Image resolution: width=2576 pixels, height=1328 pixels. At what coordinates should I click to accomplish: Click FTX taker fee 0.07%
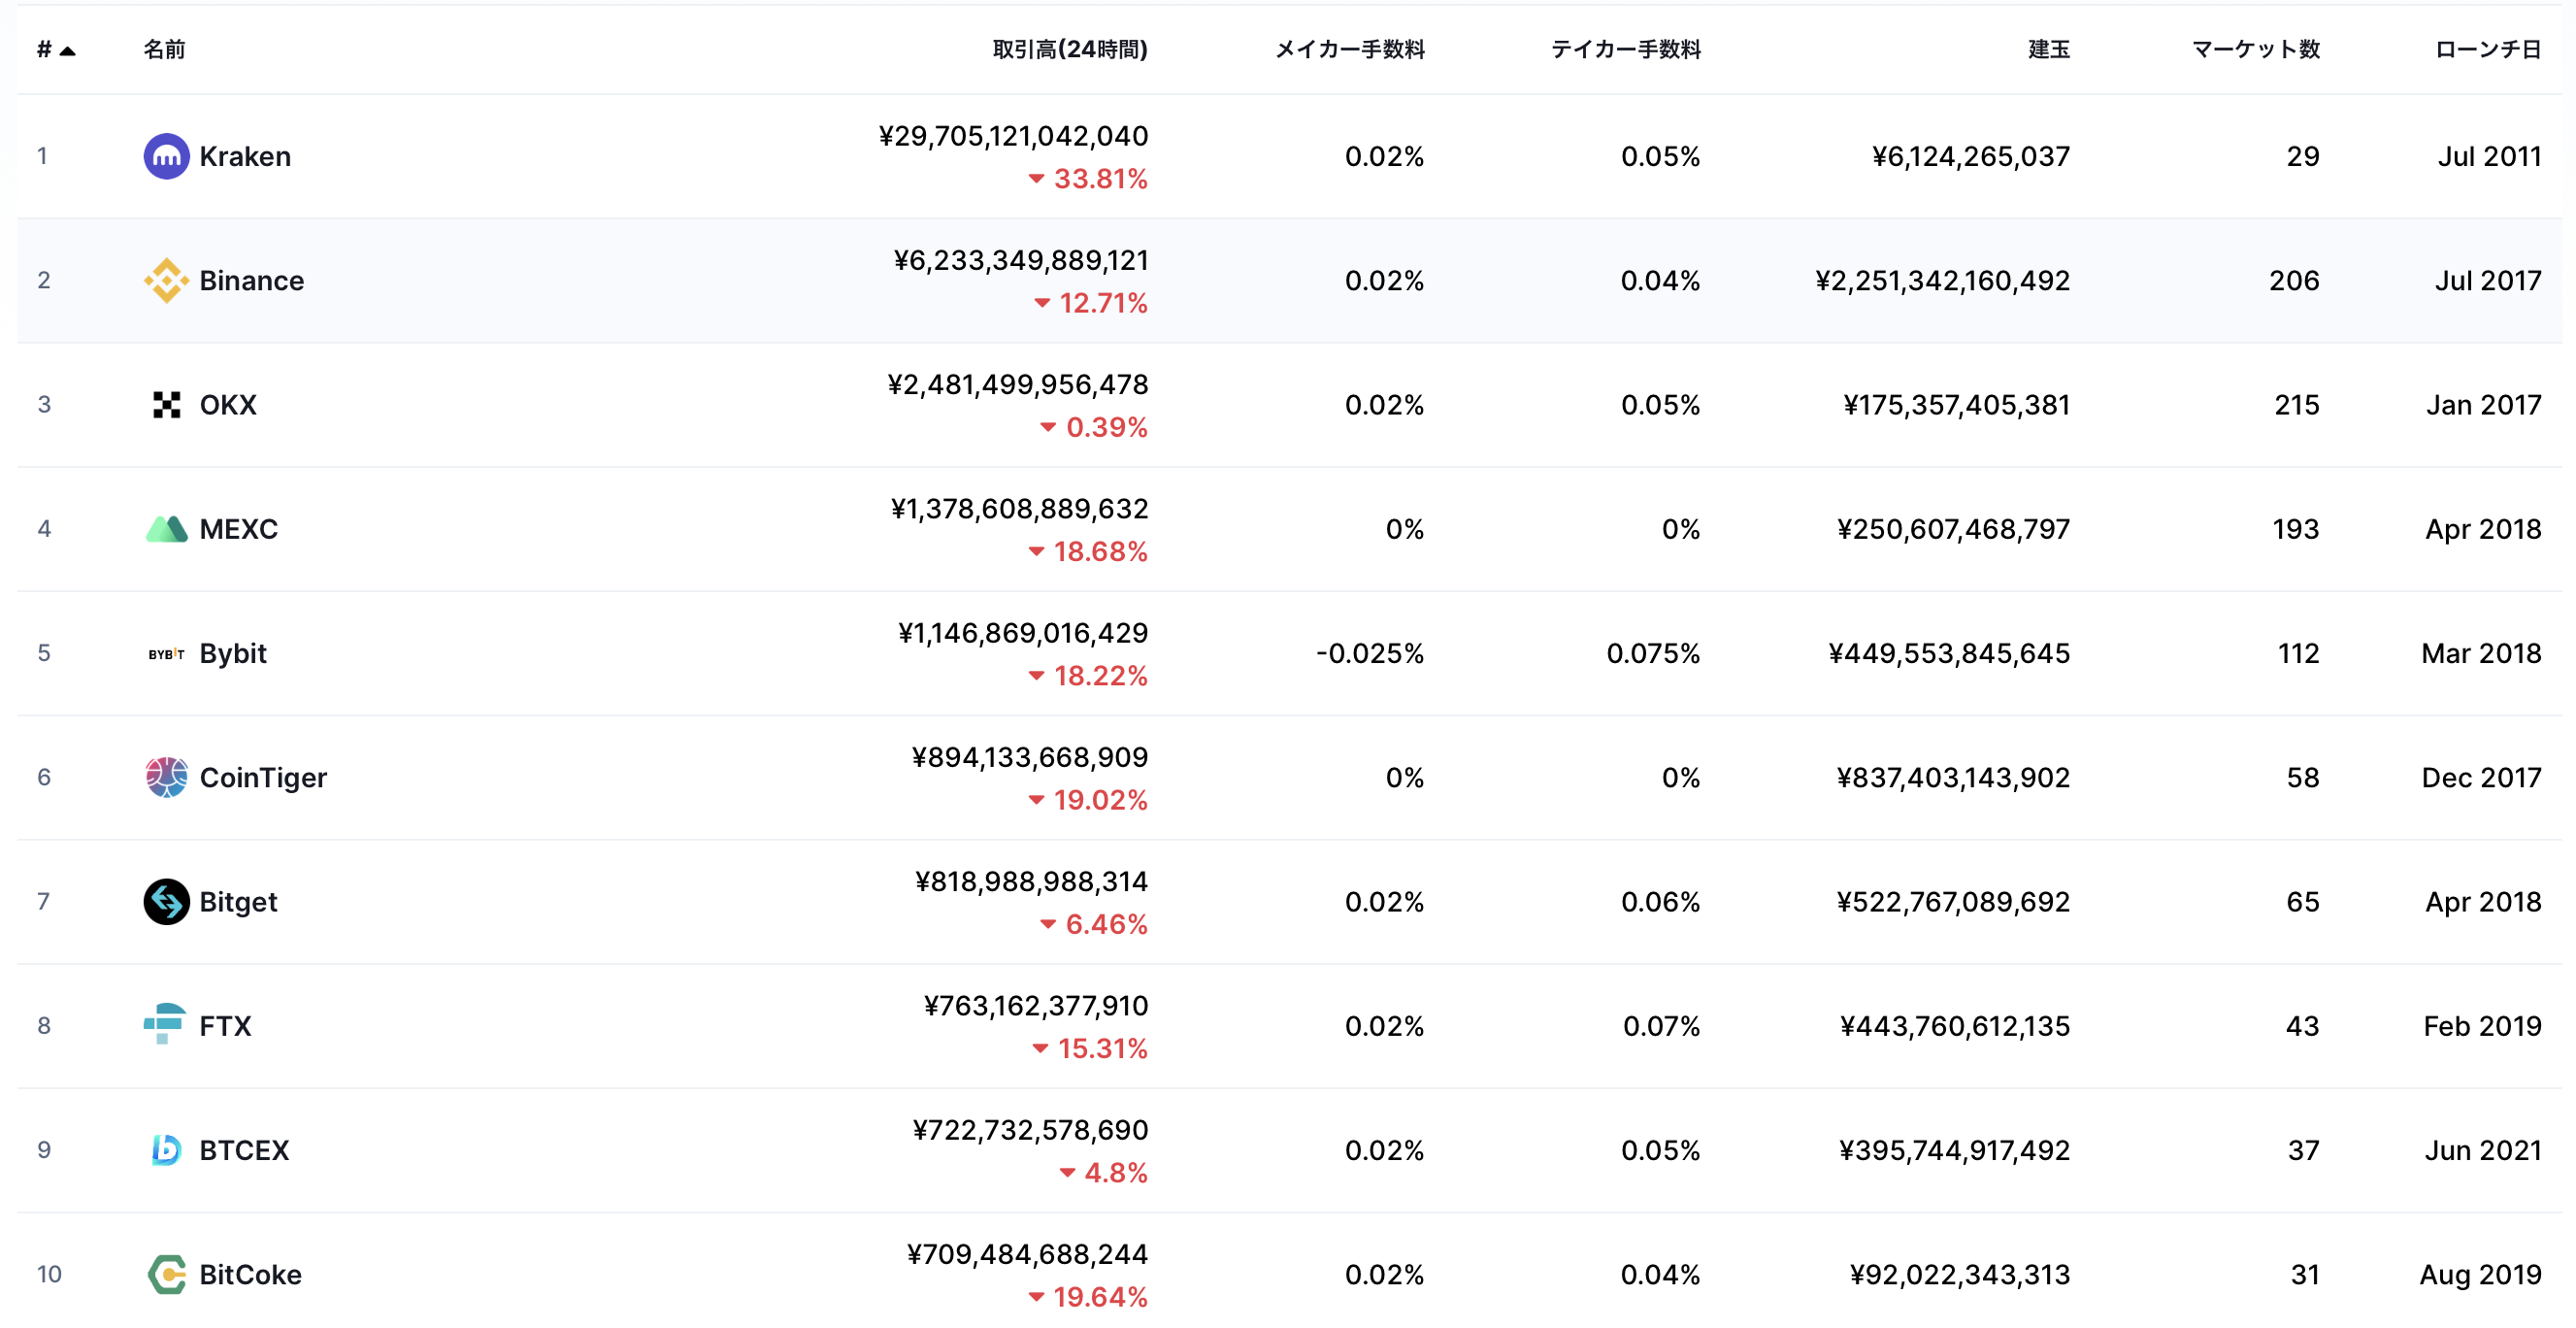[x=1661, y=1026]
